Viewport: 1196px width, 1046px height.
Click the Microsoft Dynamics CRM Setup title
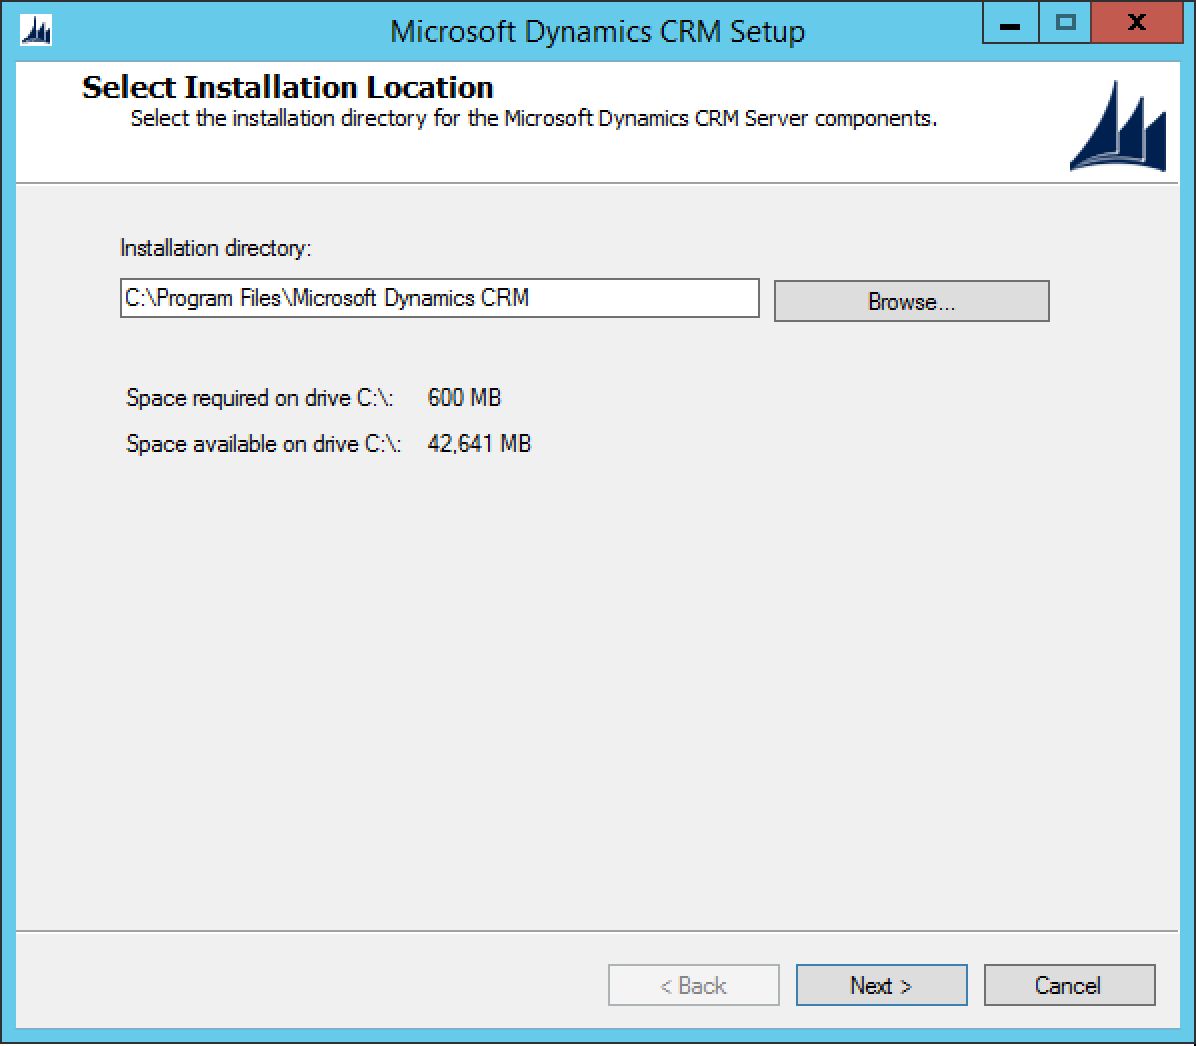click(597, 31)
